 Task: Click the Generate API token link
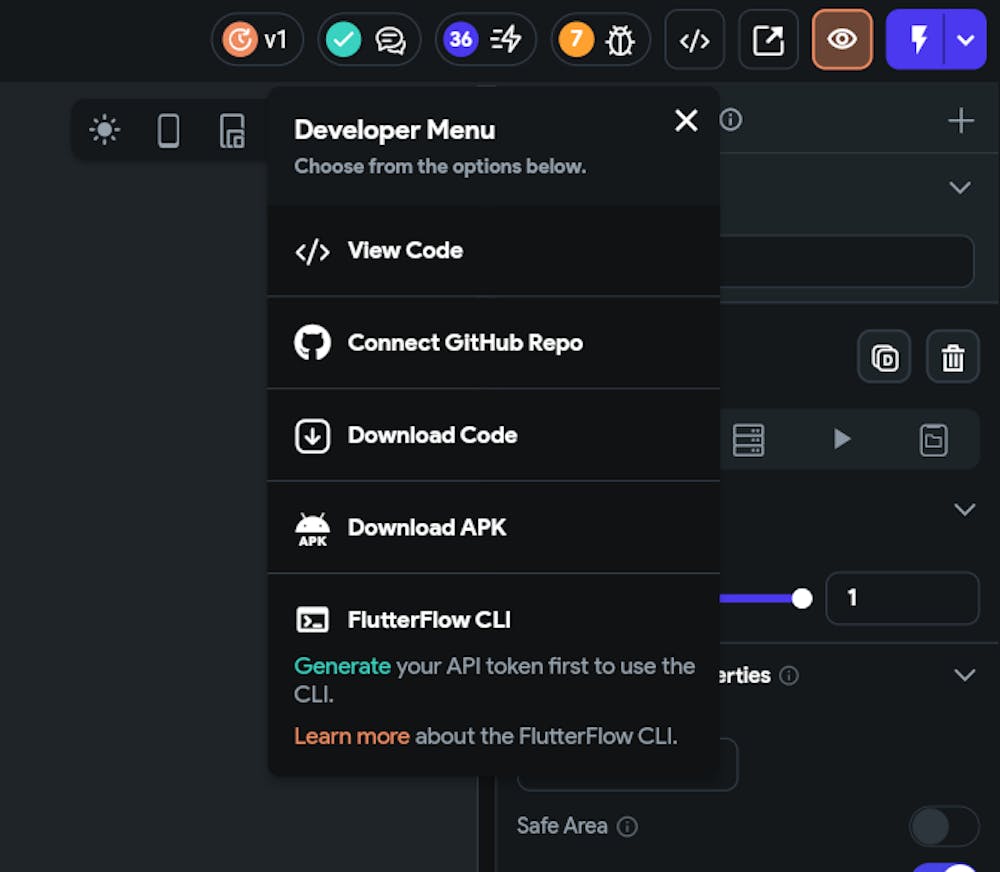coord(342,666)
